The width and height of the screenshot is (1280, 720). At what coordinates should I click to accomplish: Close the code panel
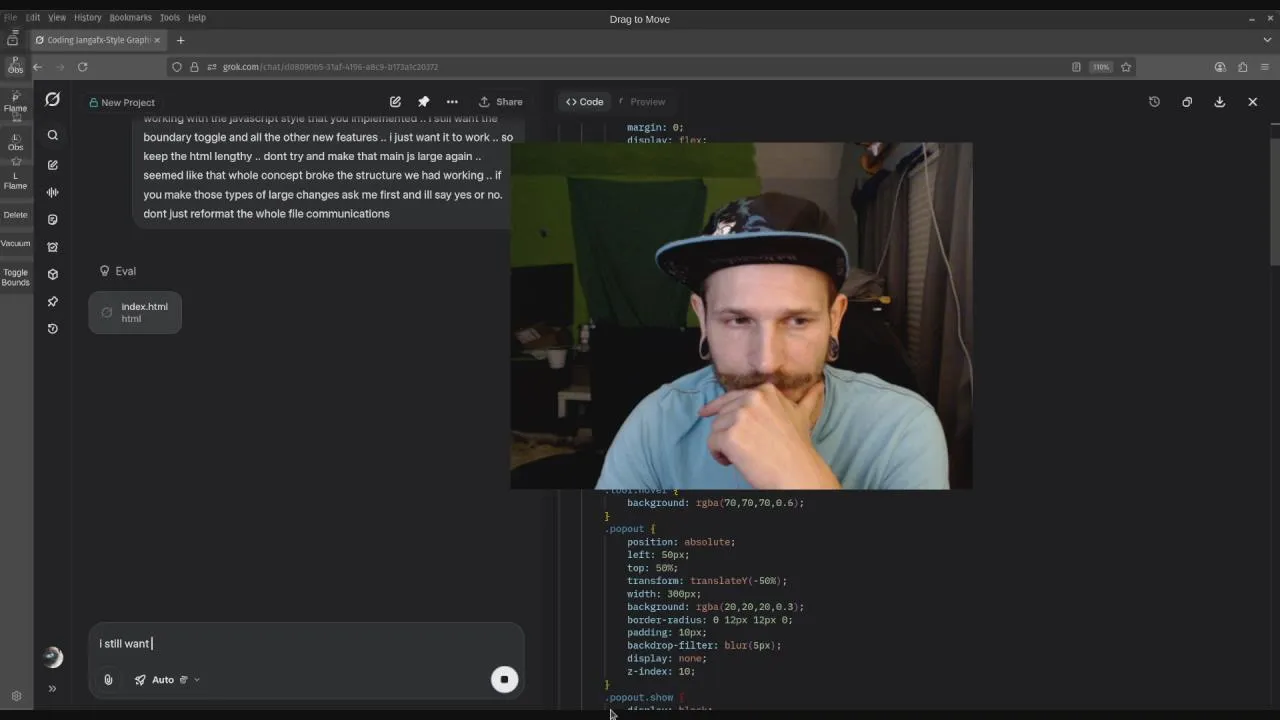pos(1253,102)
